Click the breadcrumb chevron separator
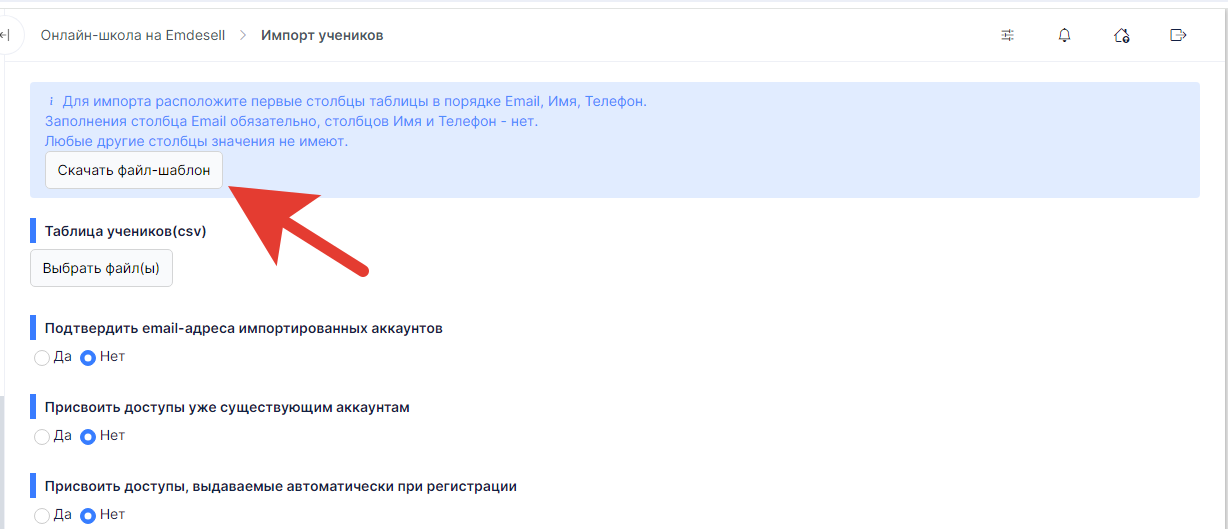 pos(243,36)
